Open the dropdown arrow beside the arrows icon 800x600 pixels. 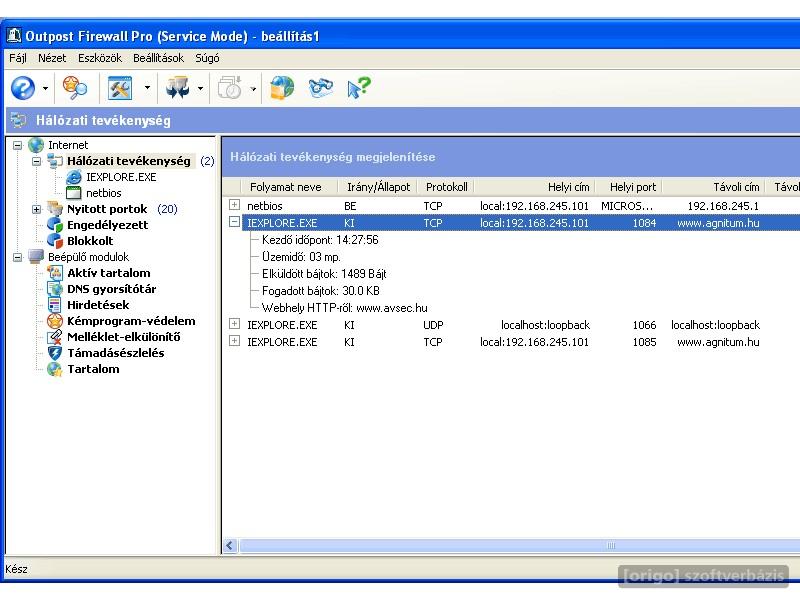click(201, 89)
